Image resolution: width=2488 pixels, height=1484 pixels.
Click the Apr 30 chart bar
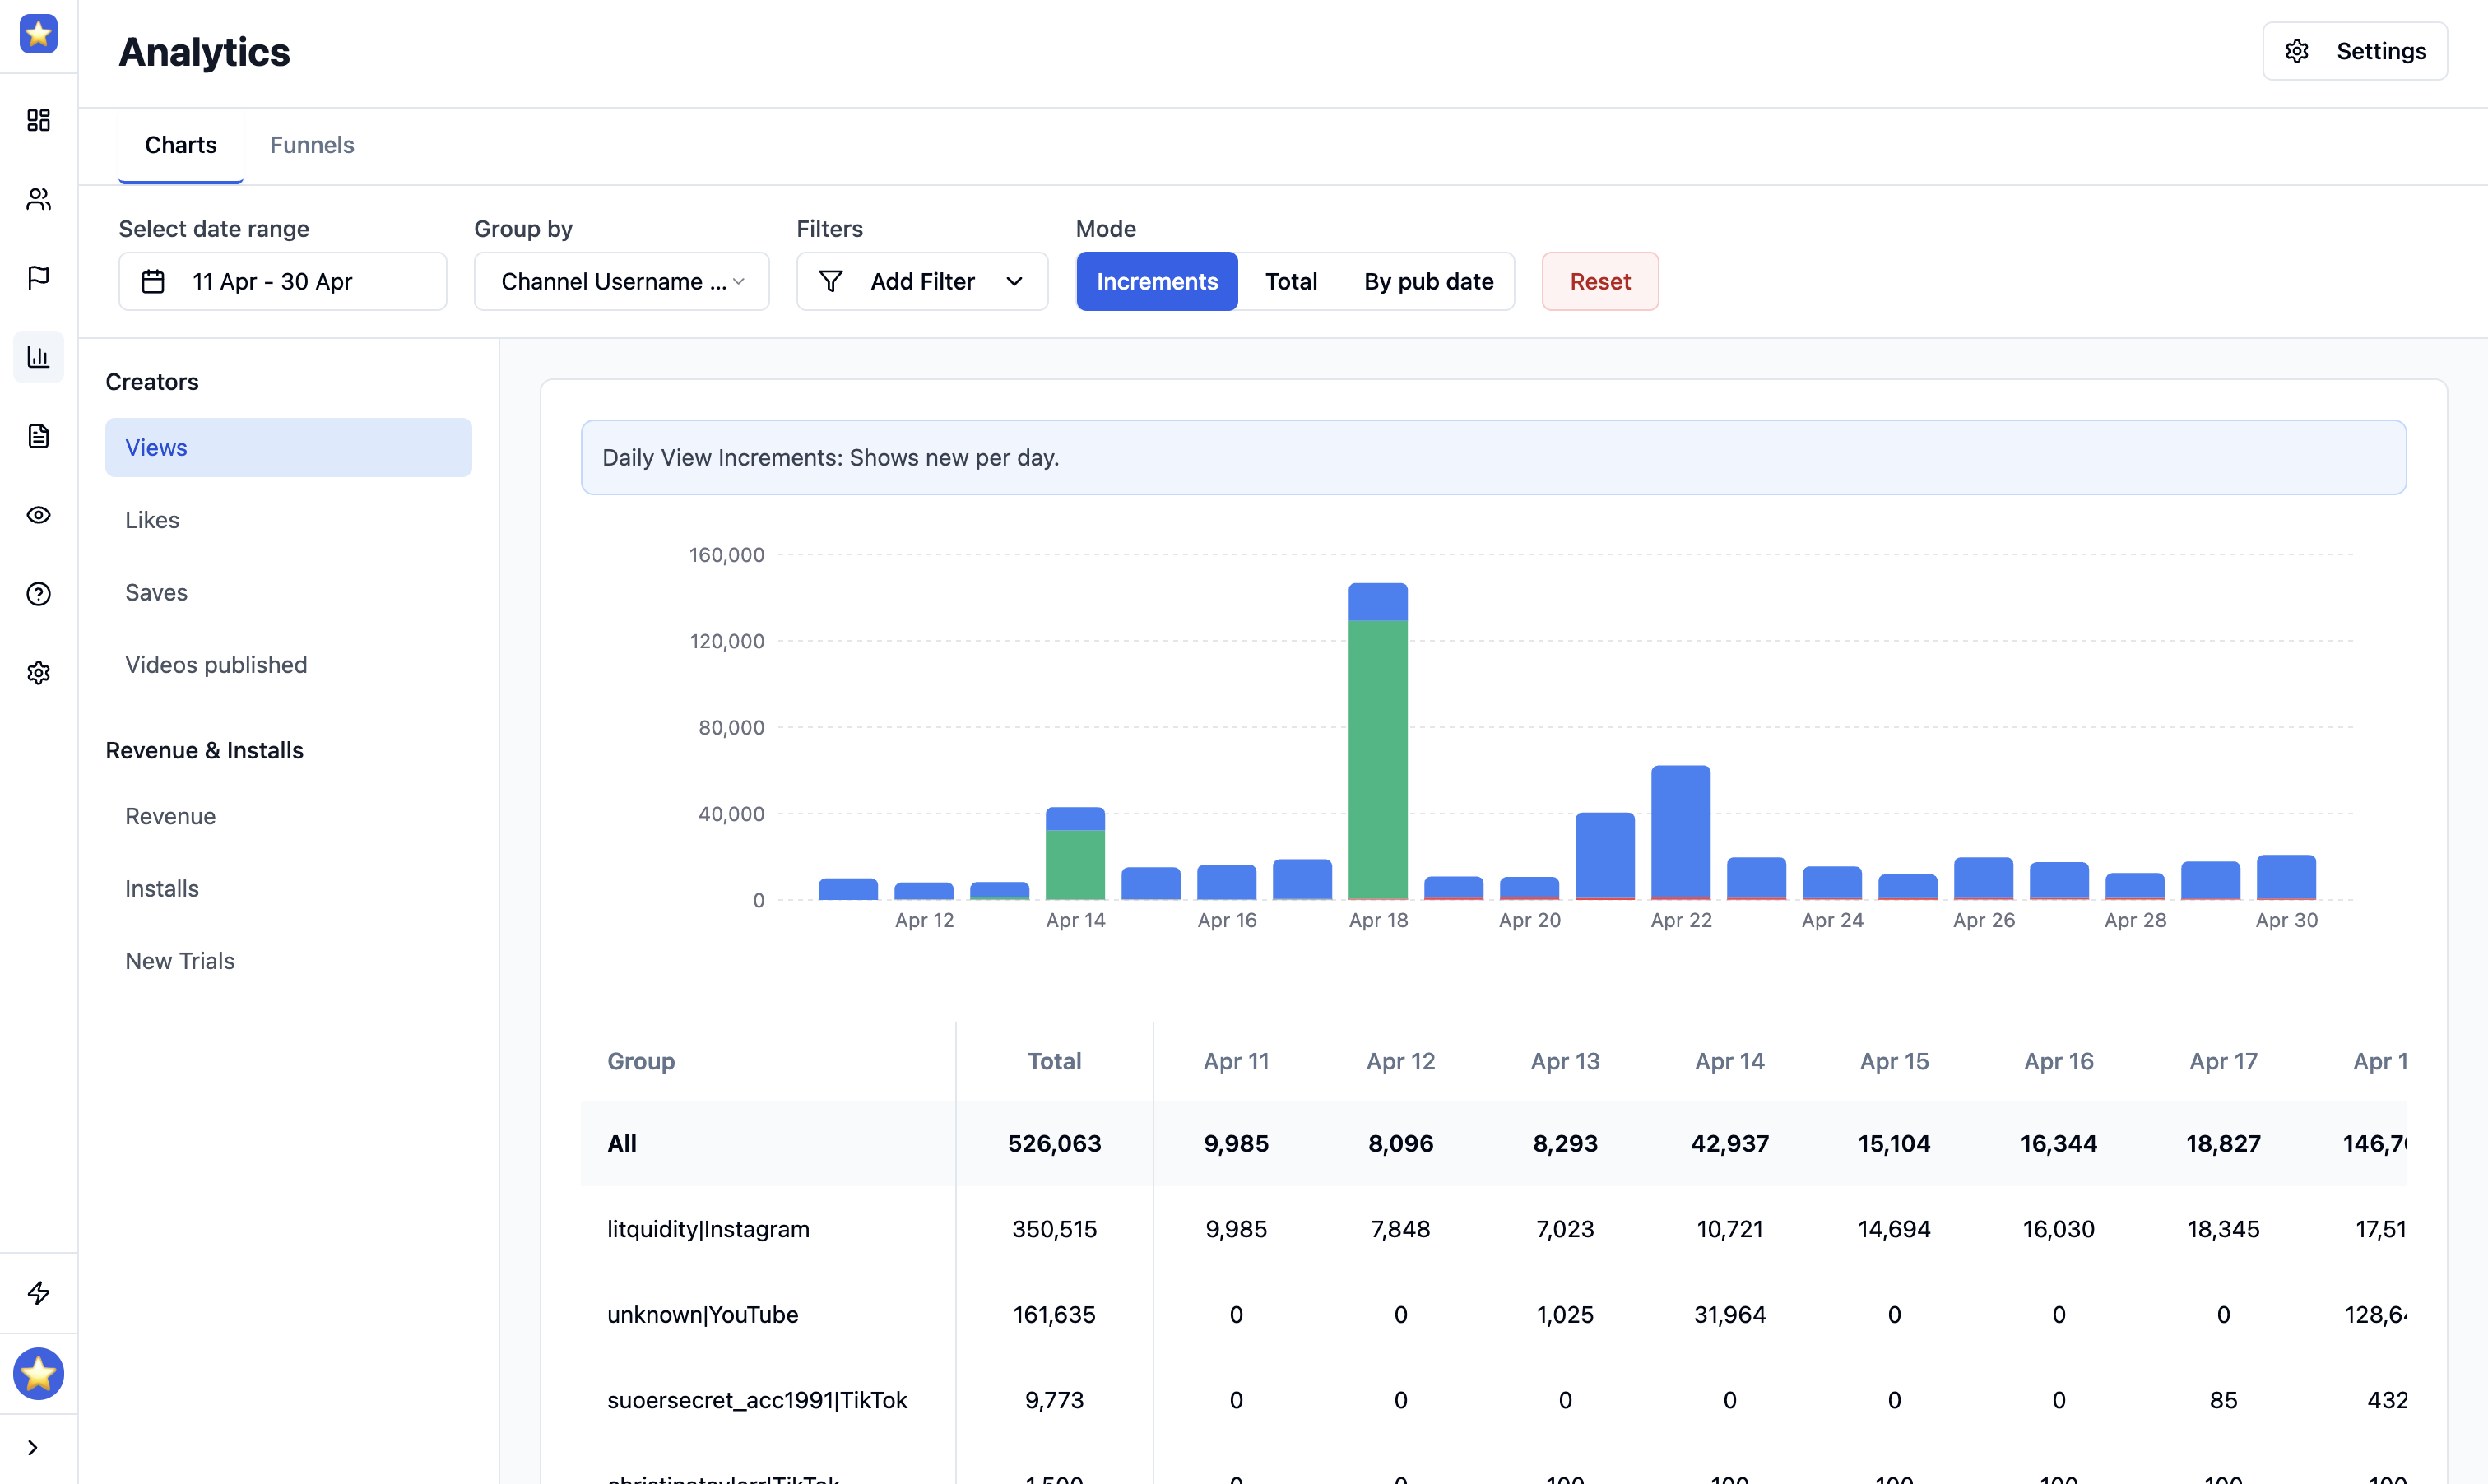pos(2286,877)
